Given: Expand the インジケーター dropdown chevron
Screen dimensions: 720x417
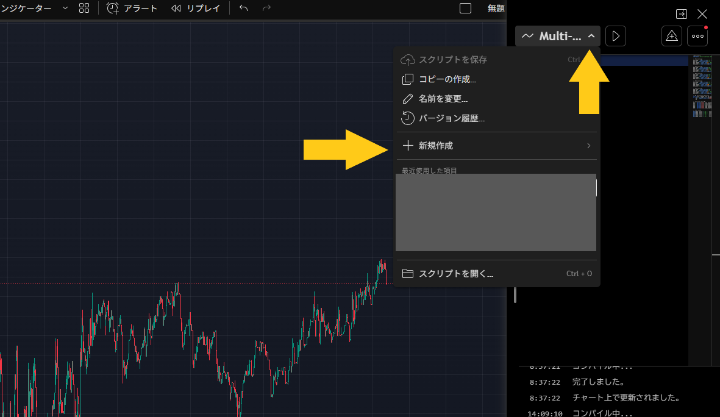Looking at the screenshot, I should pos(65,8).
